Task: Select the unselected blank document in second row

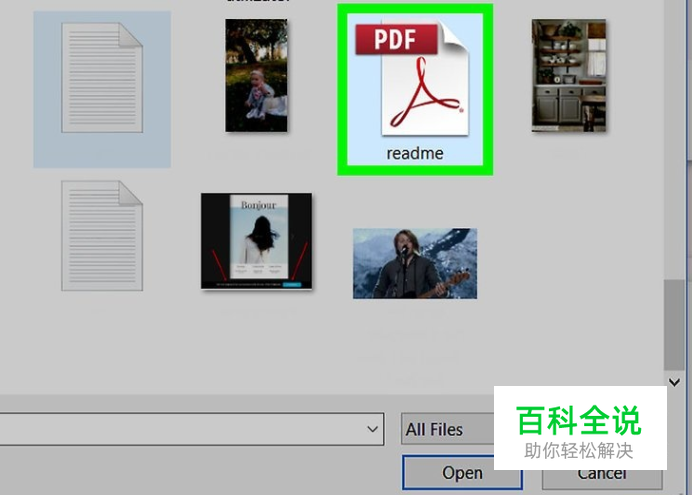Action: click(102, 236)
